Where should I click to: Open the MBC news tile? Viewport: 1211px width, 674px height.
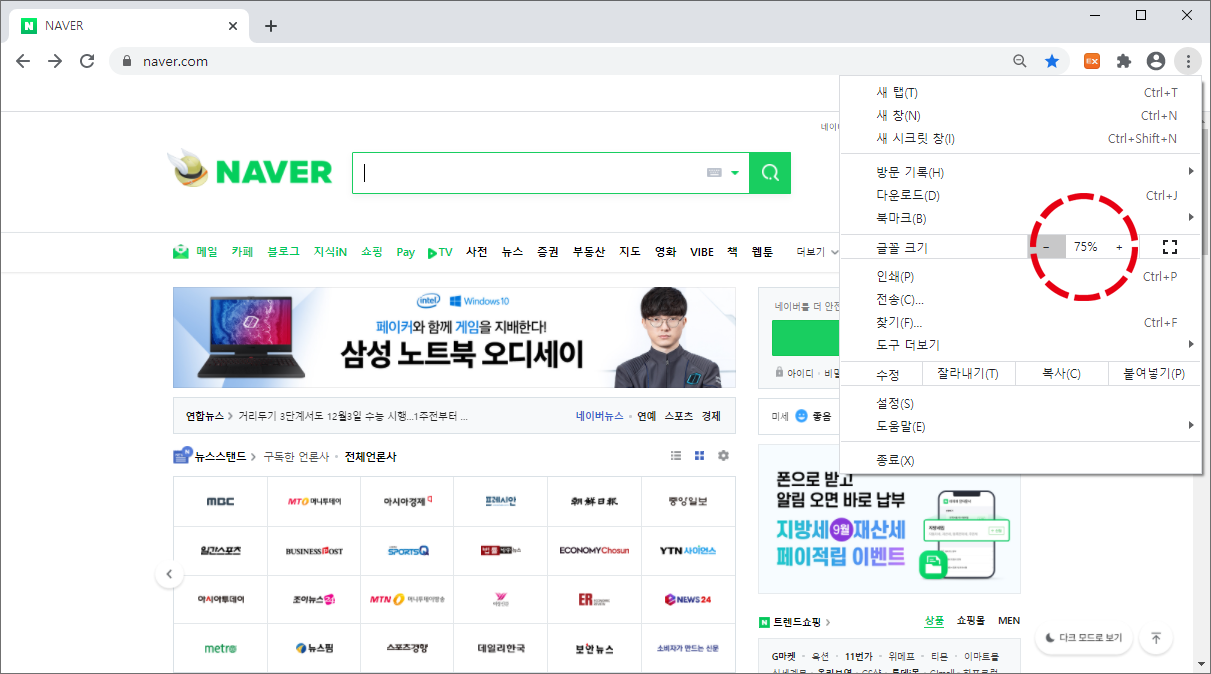pyautogui.click(x=220, y=501)
